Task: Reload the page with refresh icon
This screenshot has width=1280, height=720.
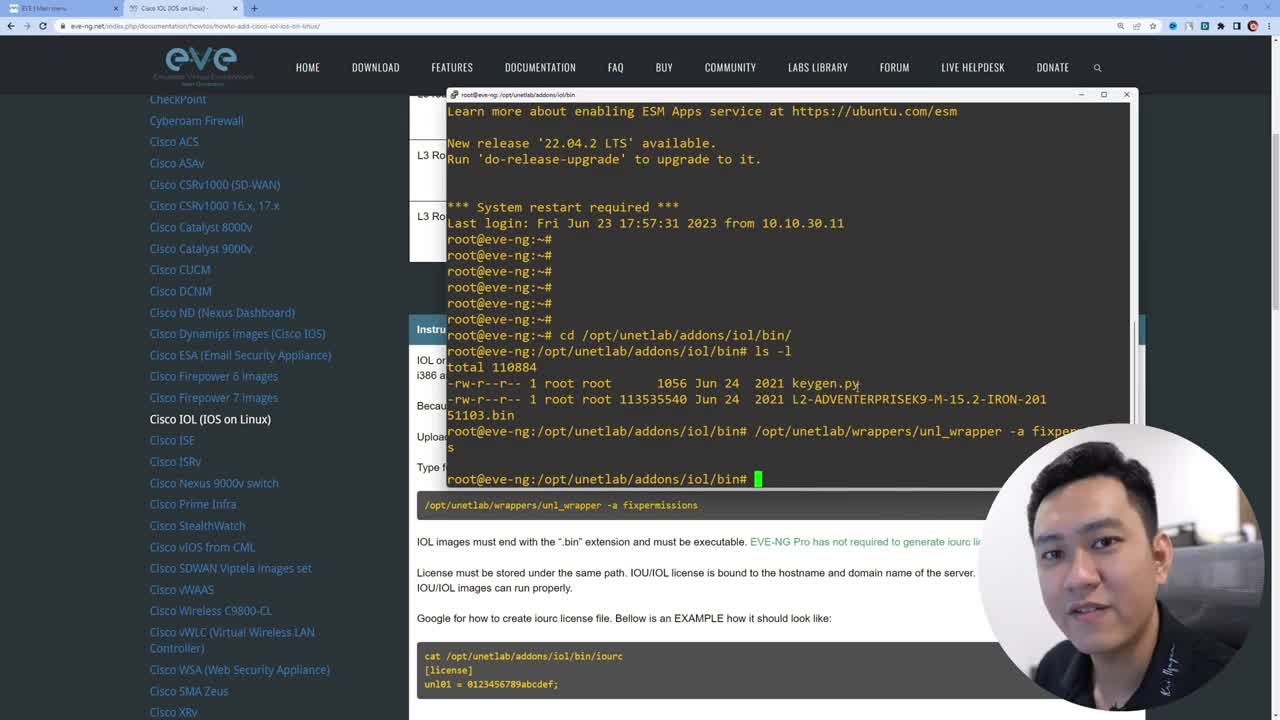Action: point(43,26)
